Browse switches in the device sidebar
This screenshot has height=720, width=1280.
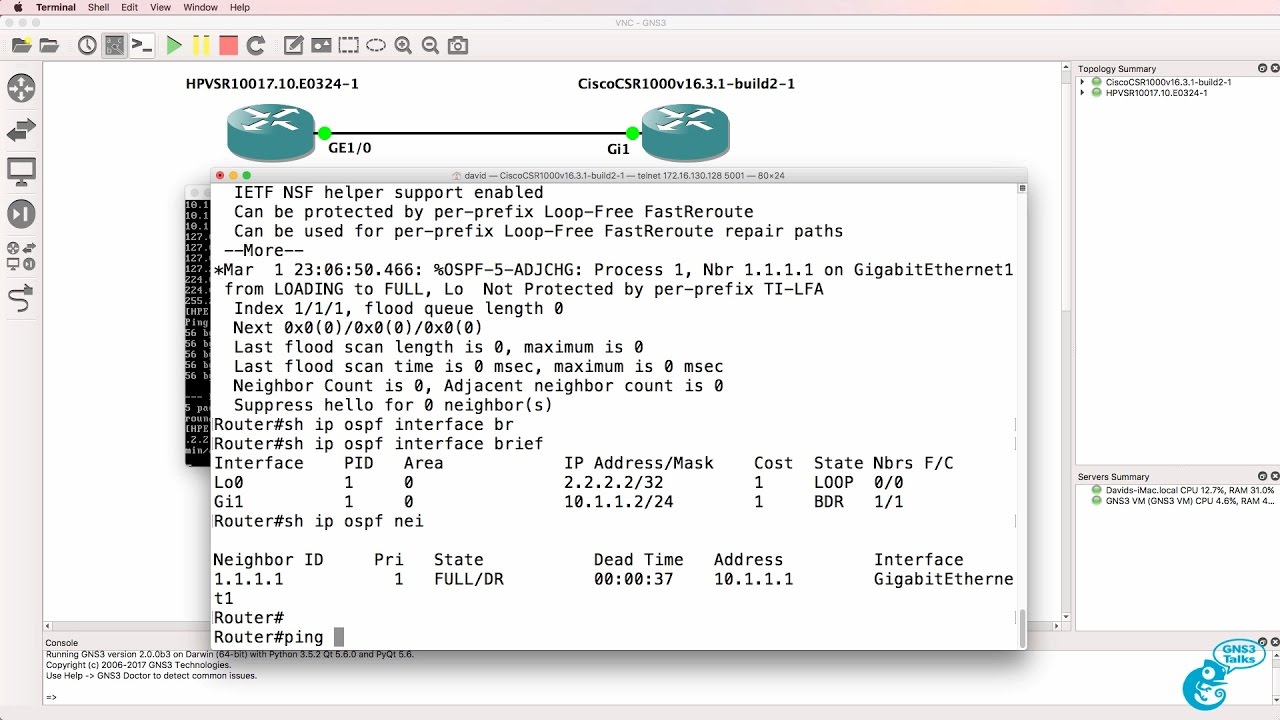click(x=21, y=129)
